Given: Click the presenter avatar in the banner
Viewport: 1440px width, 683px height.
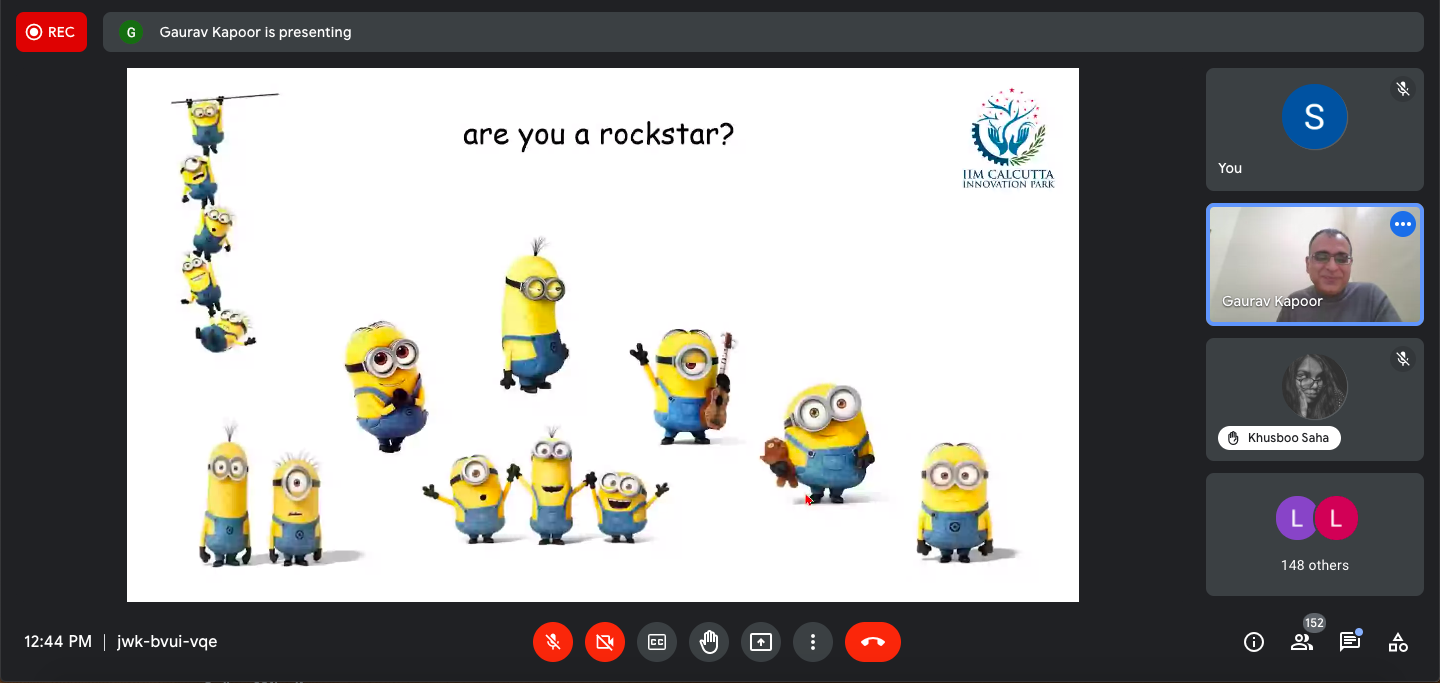Looking at the screenshot, I should click(130, 32).
